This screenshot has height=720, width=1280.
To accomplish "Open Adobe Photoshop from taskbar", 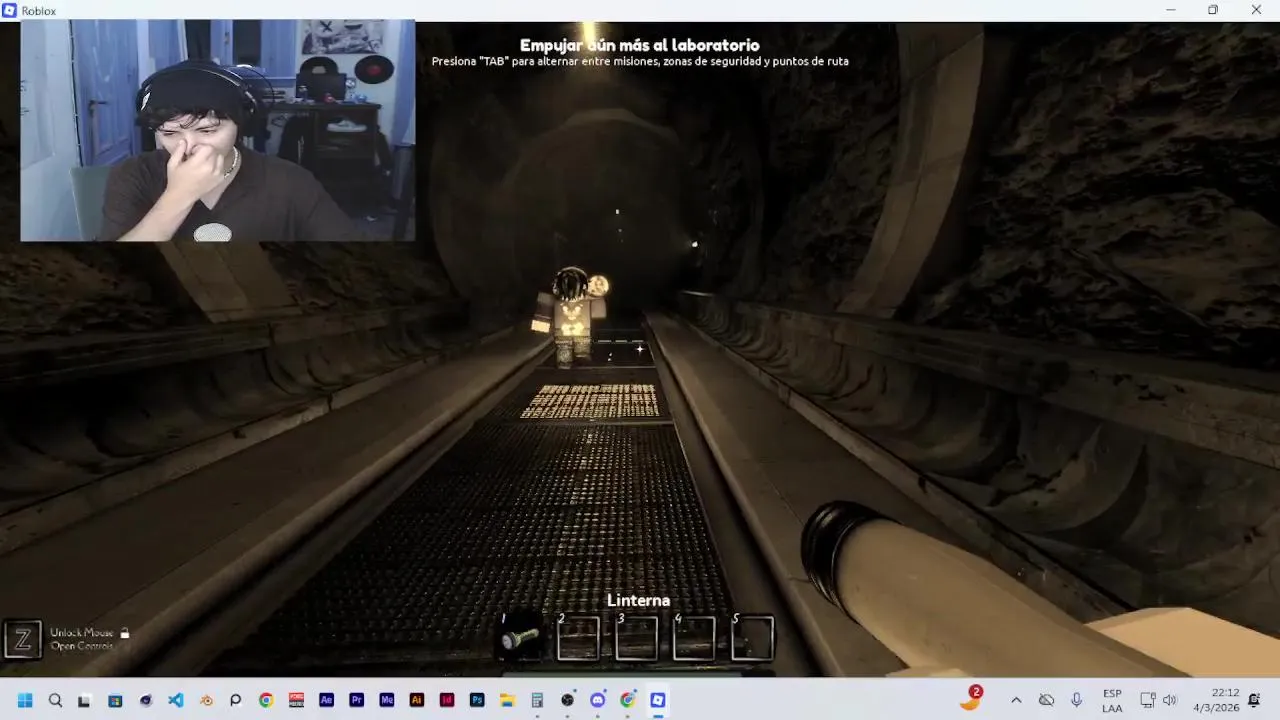I will 477,700.
